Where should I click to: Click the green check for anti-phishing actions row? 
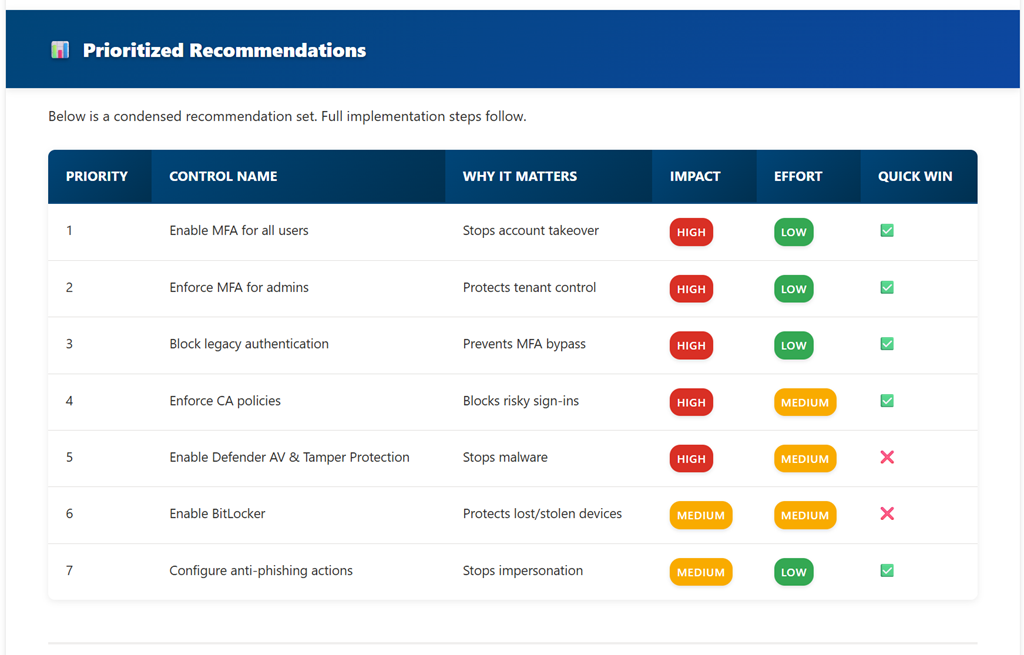click(887, 571)
